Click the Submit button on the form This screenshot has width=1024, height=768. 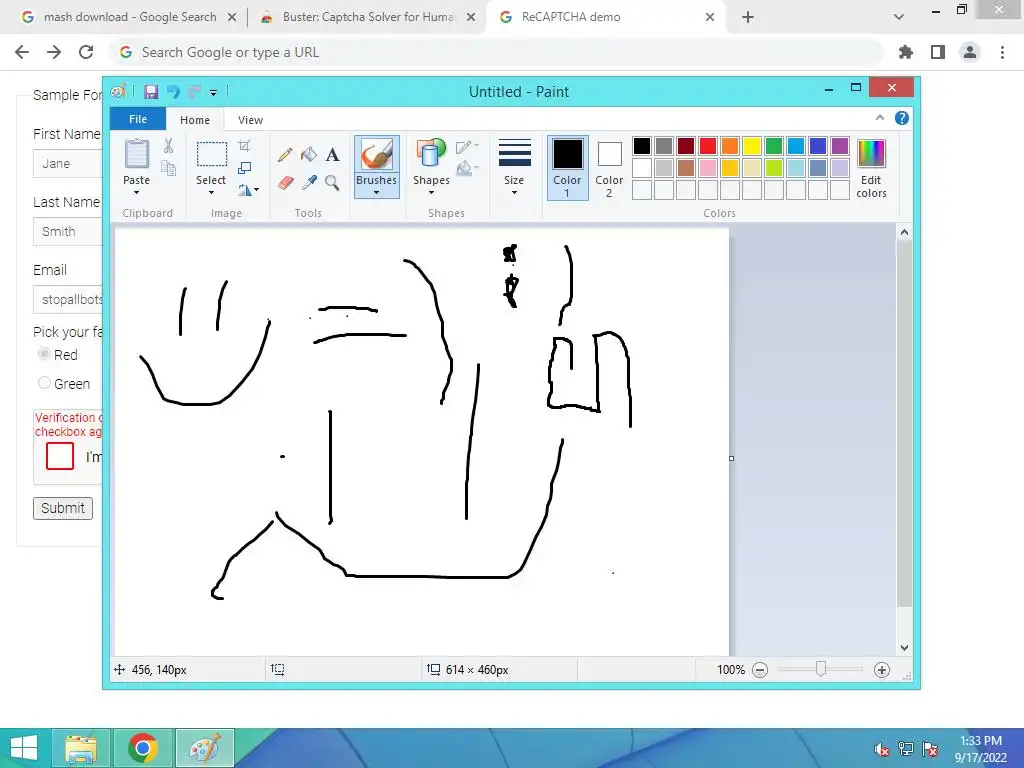point(63,508)
